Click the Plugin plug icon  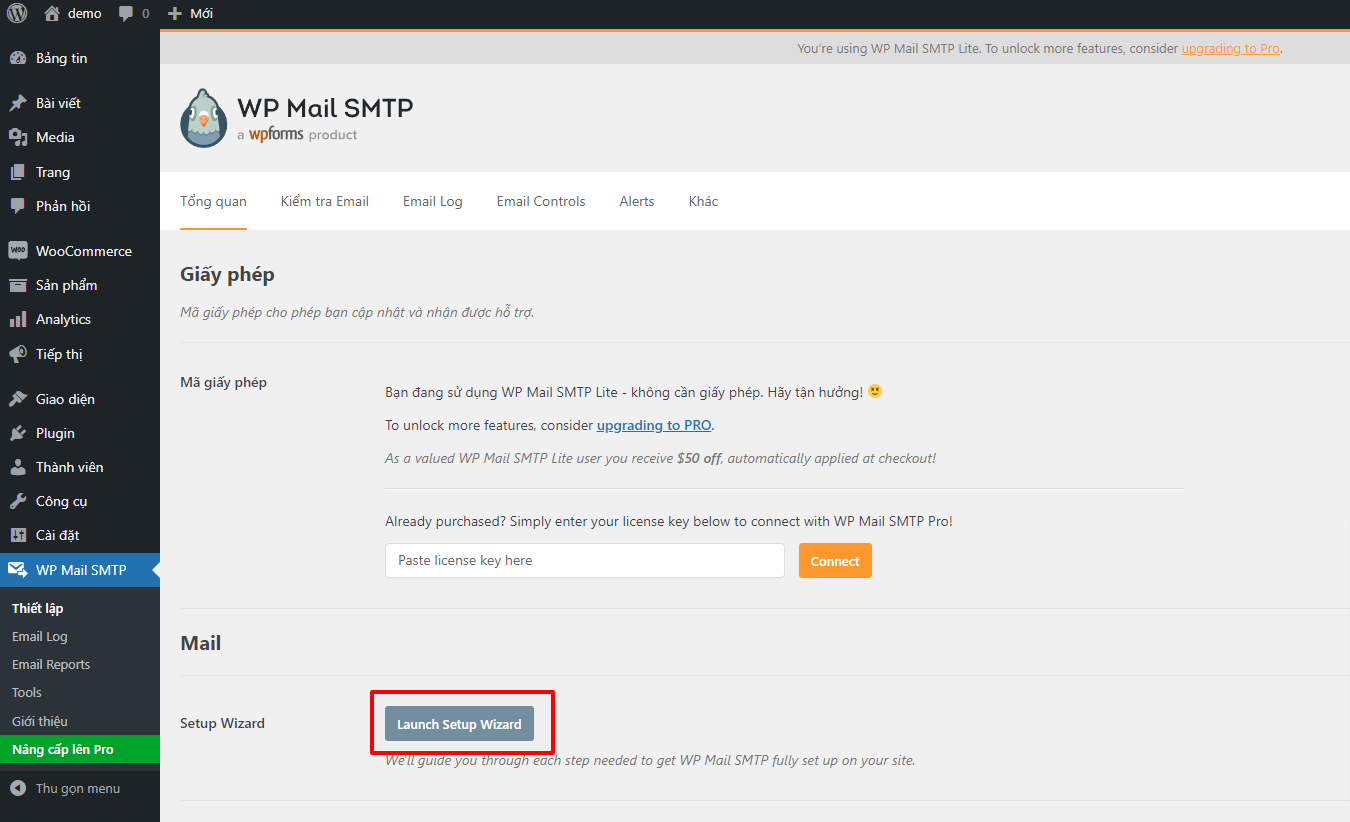point(18,433)
